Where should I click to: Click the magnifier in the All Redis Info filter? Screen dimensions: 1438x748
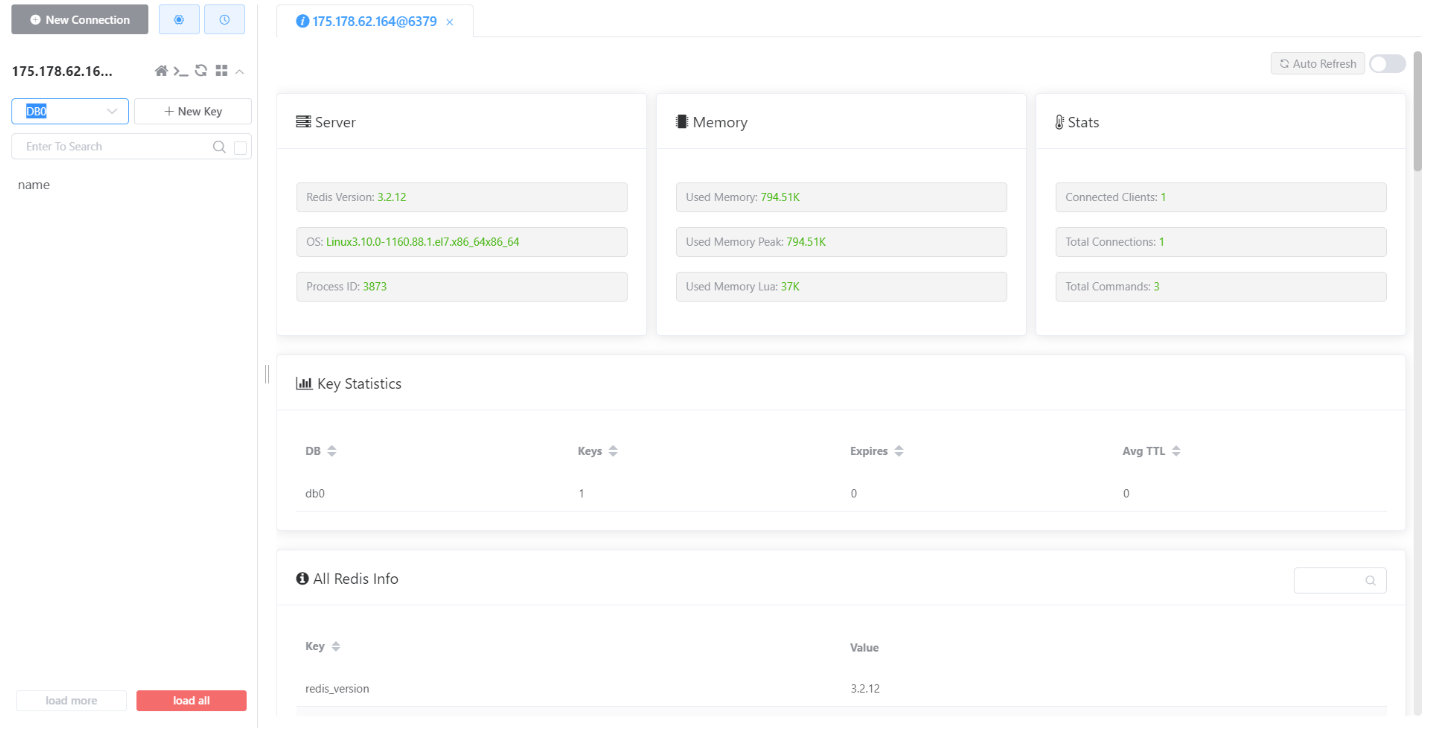1370,581
